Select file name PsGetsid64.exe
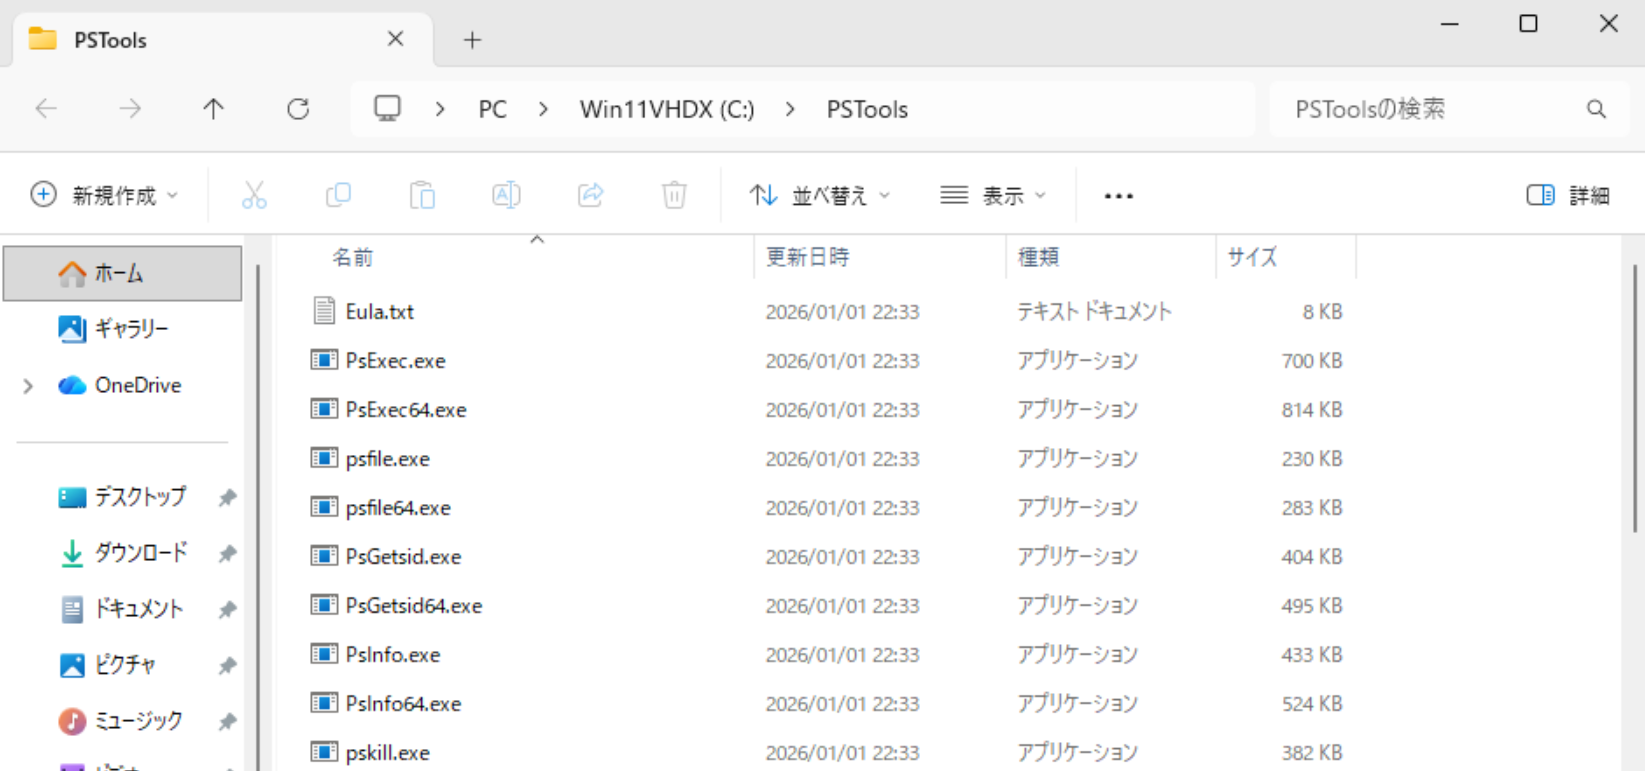 414,605
